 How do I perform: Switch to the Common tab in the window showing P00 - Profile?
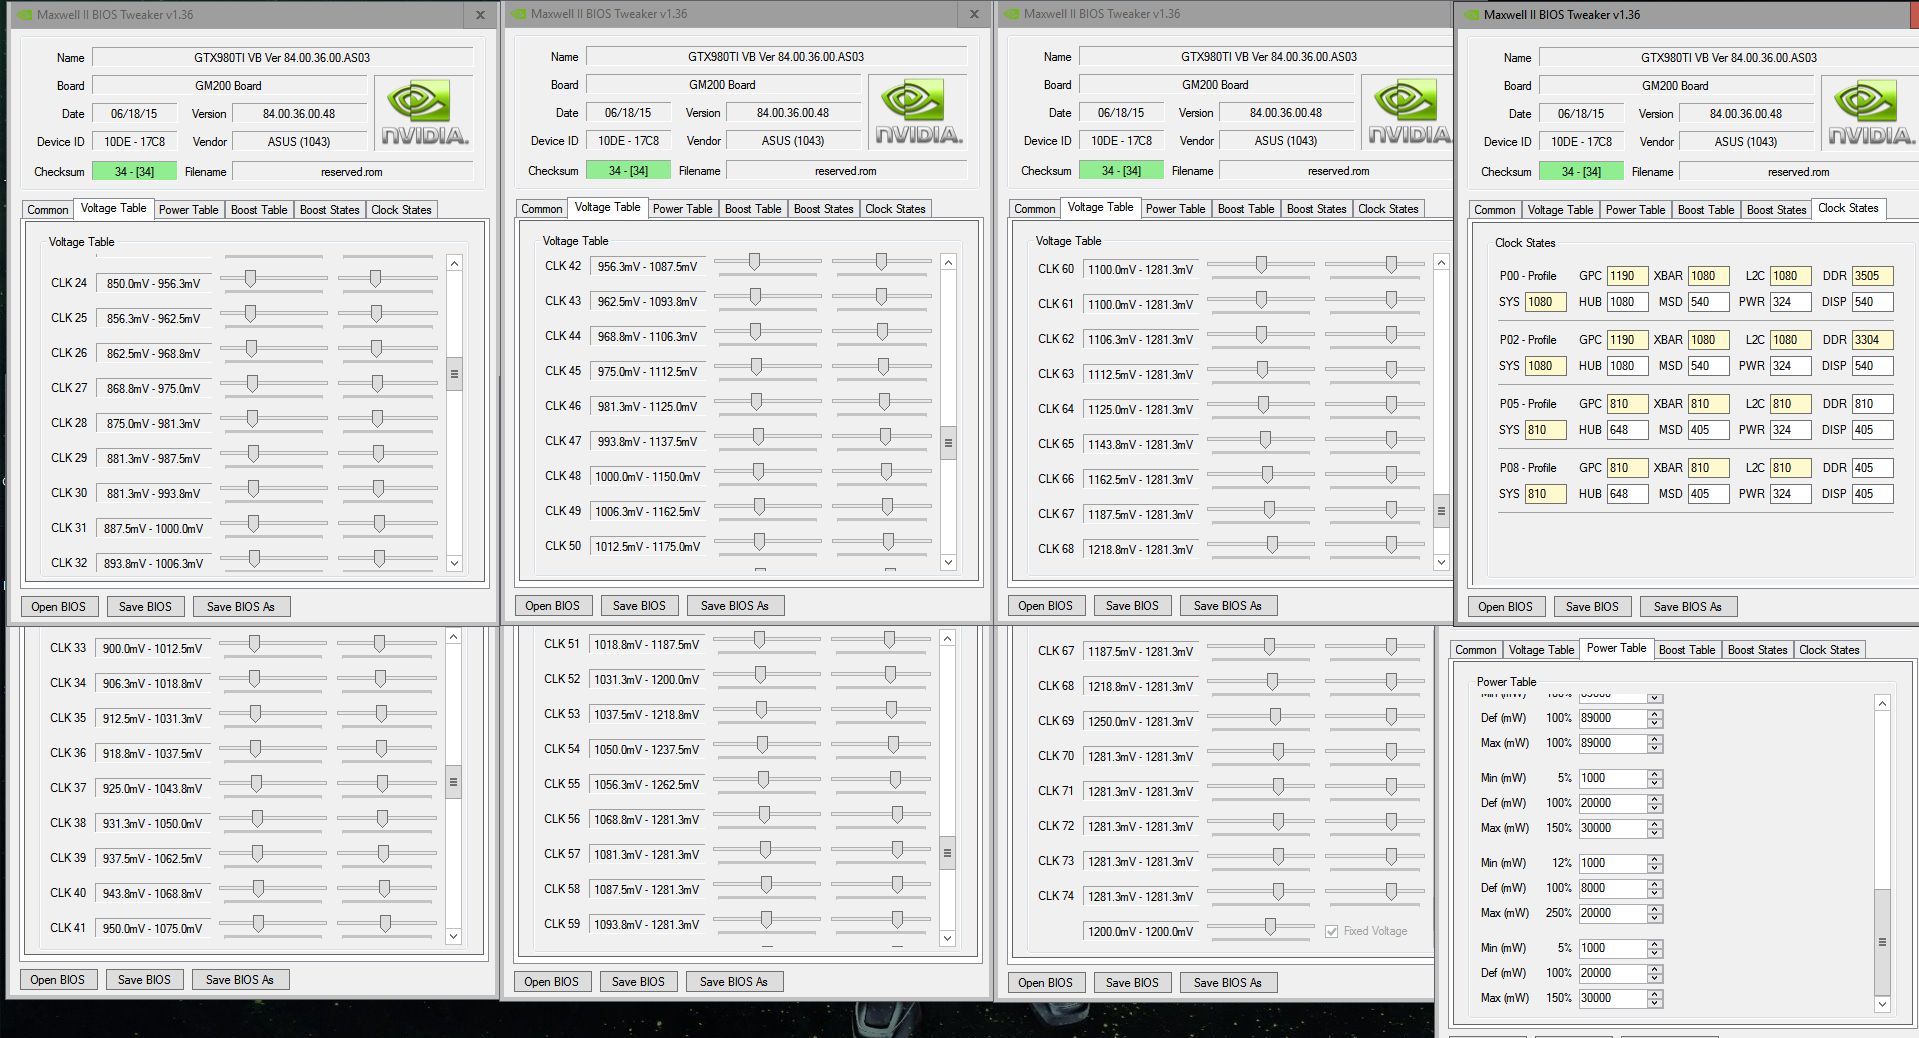click(x=1494, y=210)
